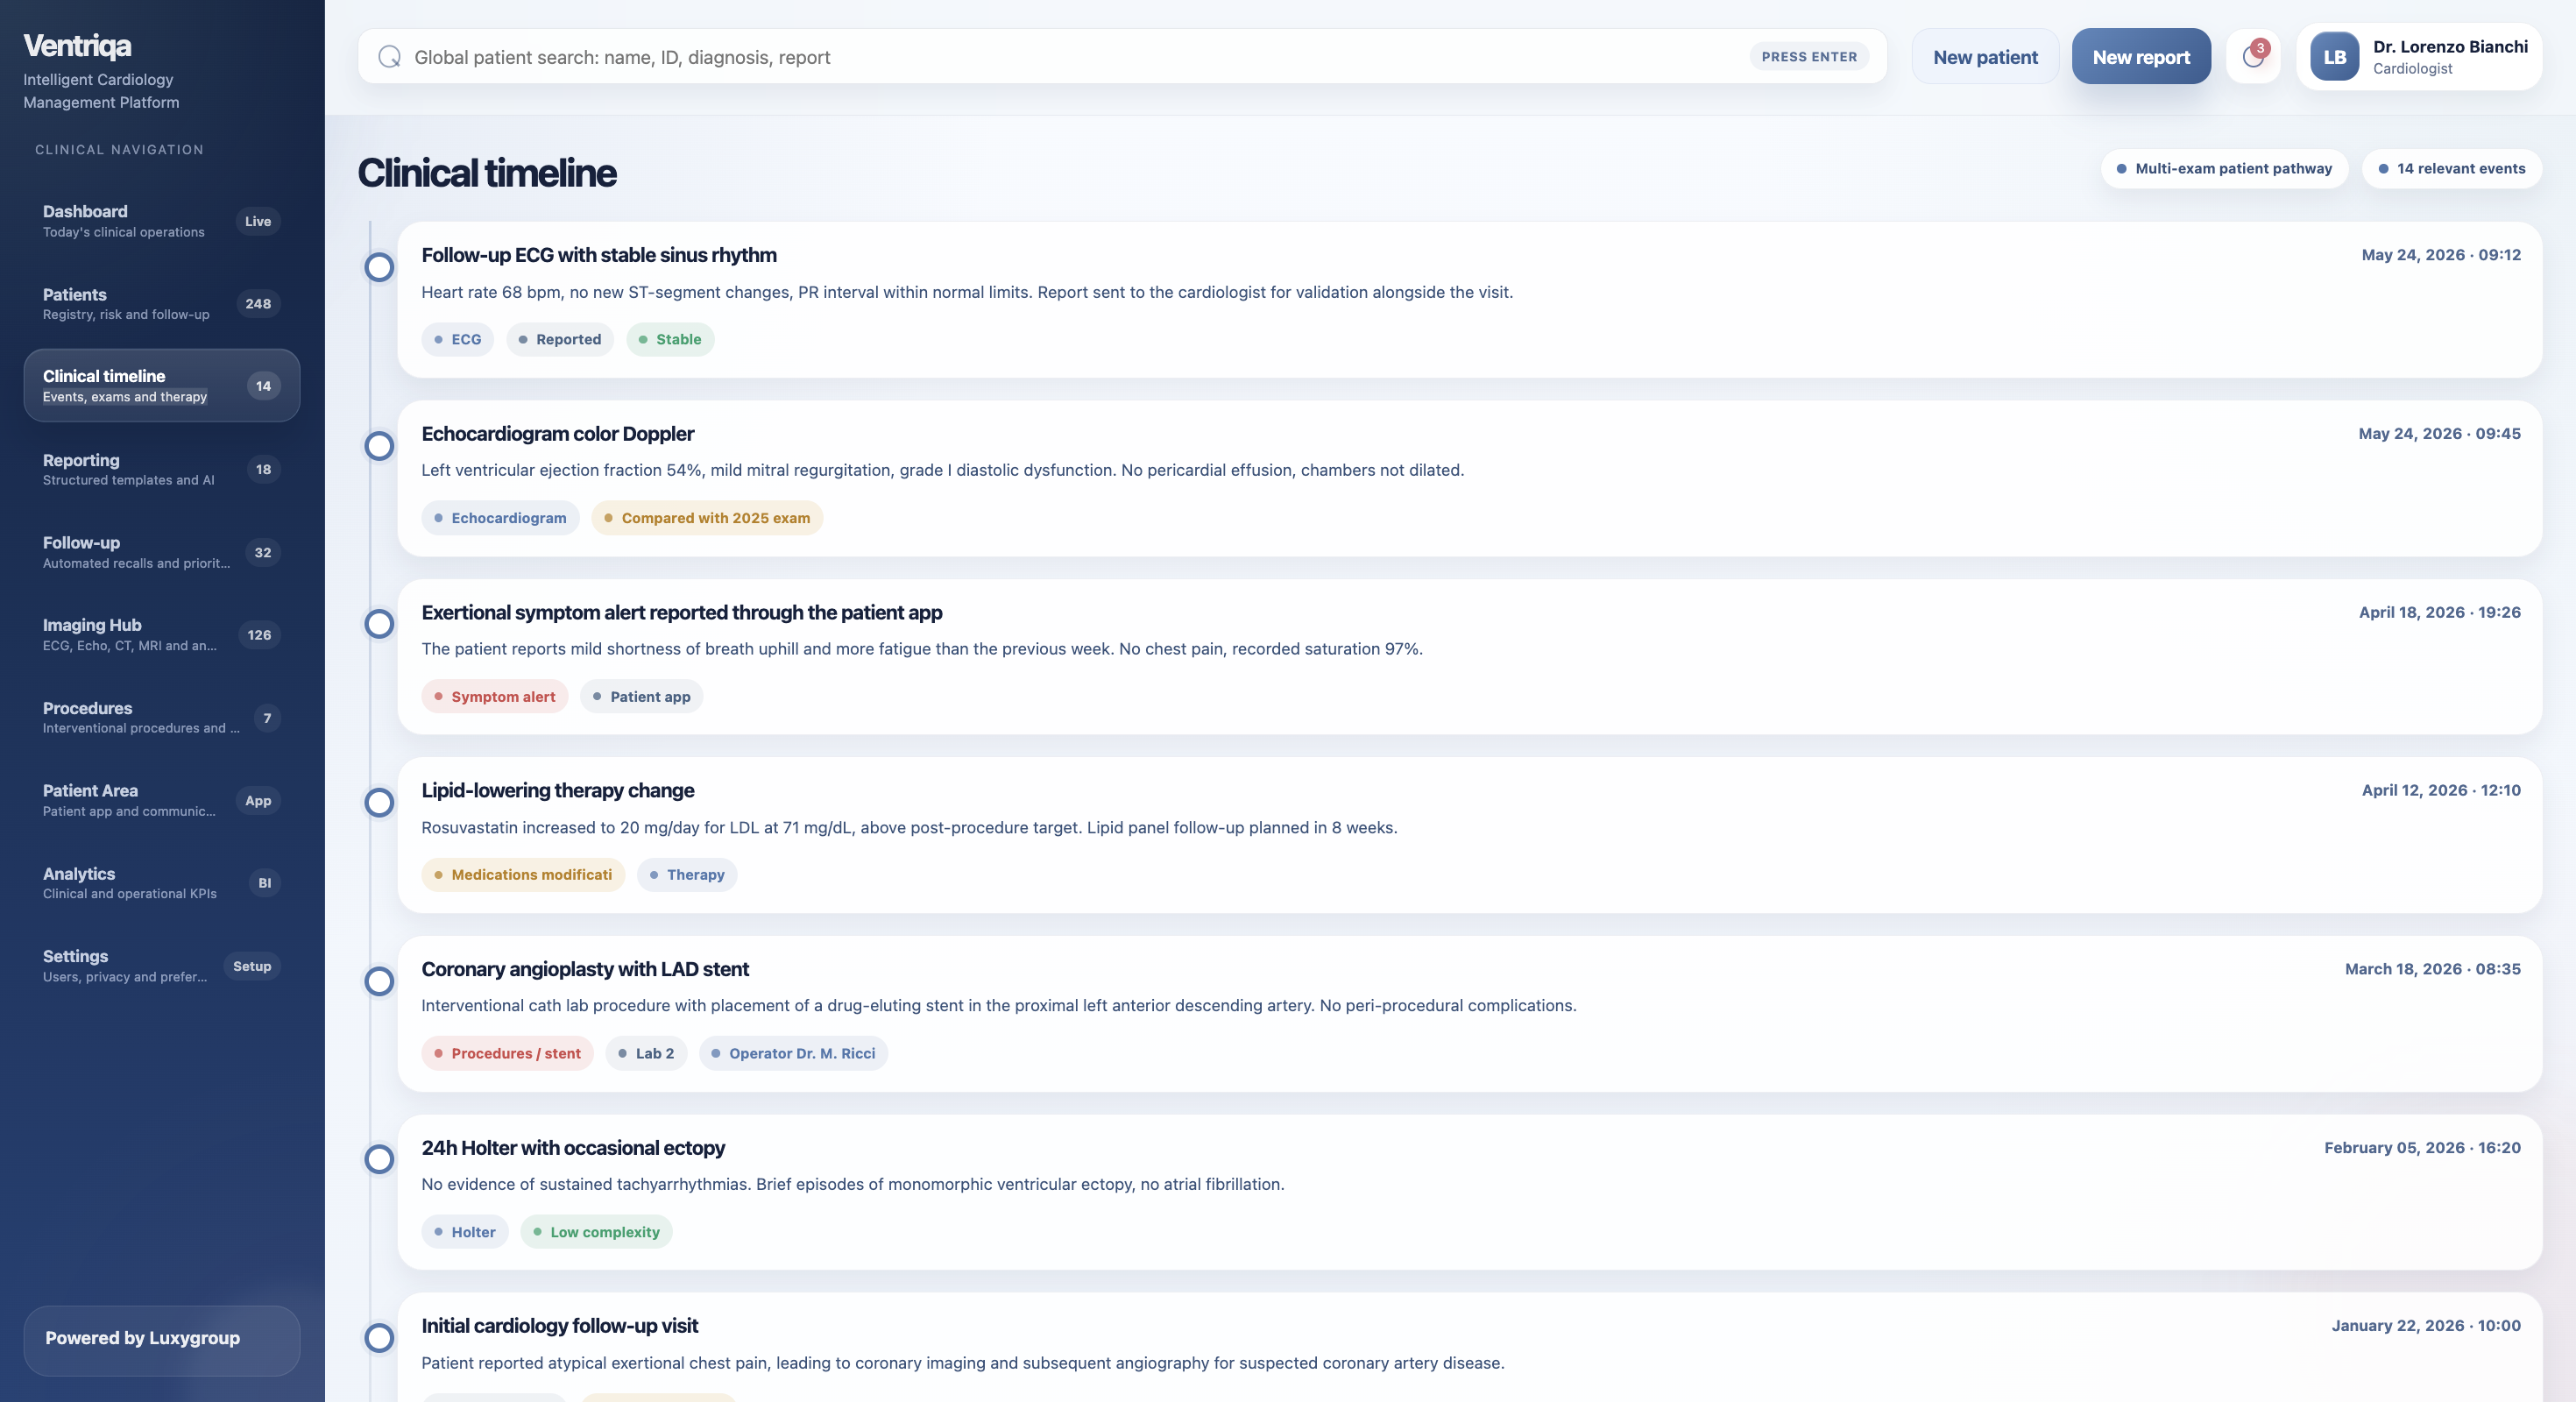Open Initial cardiology follow-up visit event
Image resolution: width=2576 pixels, height=1402 pixels.
click(559, 1326)
